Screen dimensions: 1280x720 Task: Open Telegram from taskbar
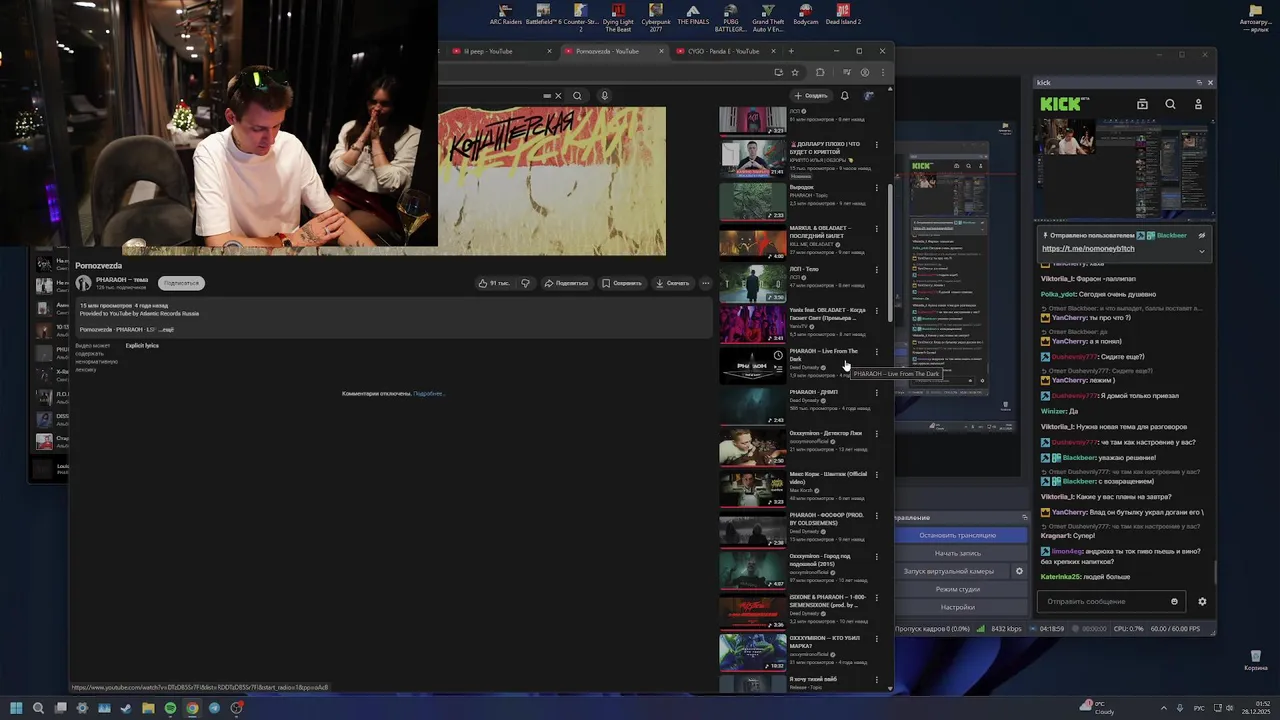(214, 708)
